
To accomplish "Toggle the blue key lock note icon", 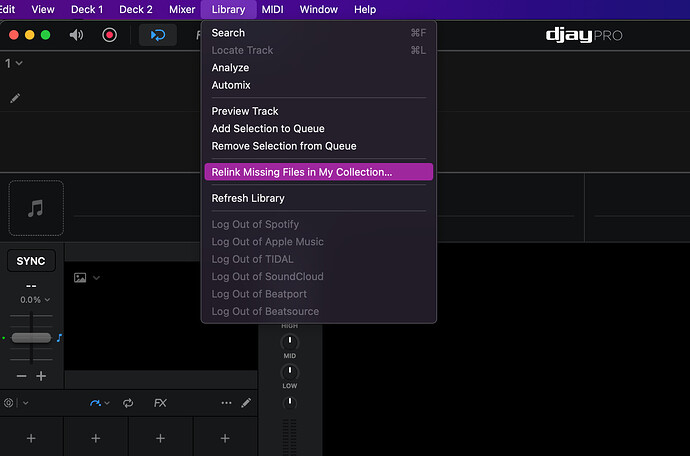I will [59, 338].
